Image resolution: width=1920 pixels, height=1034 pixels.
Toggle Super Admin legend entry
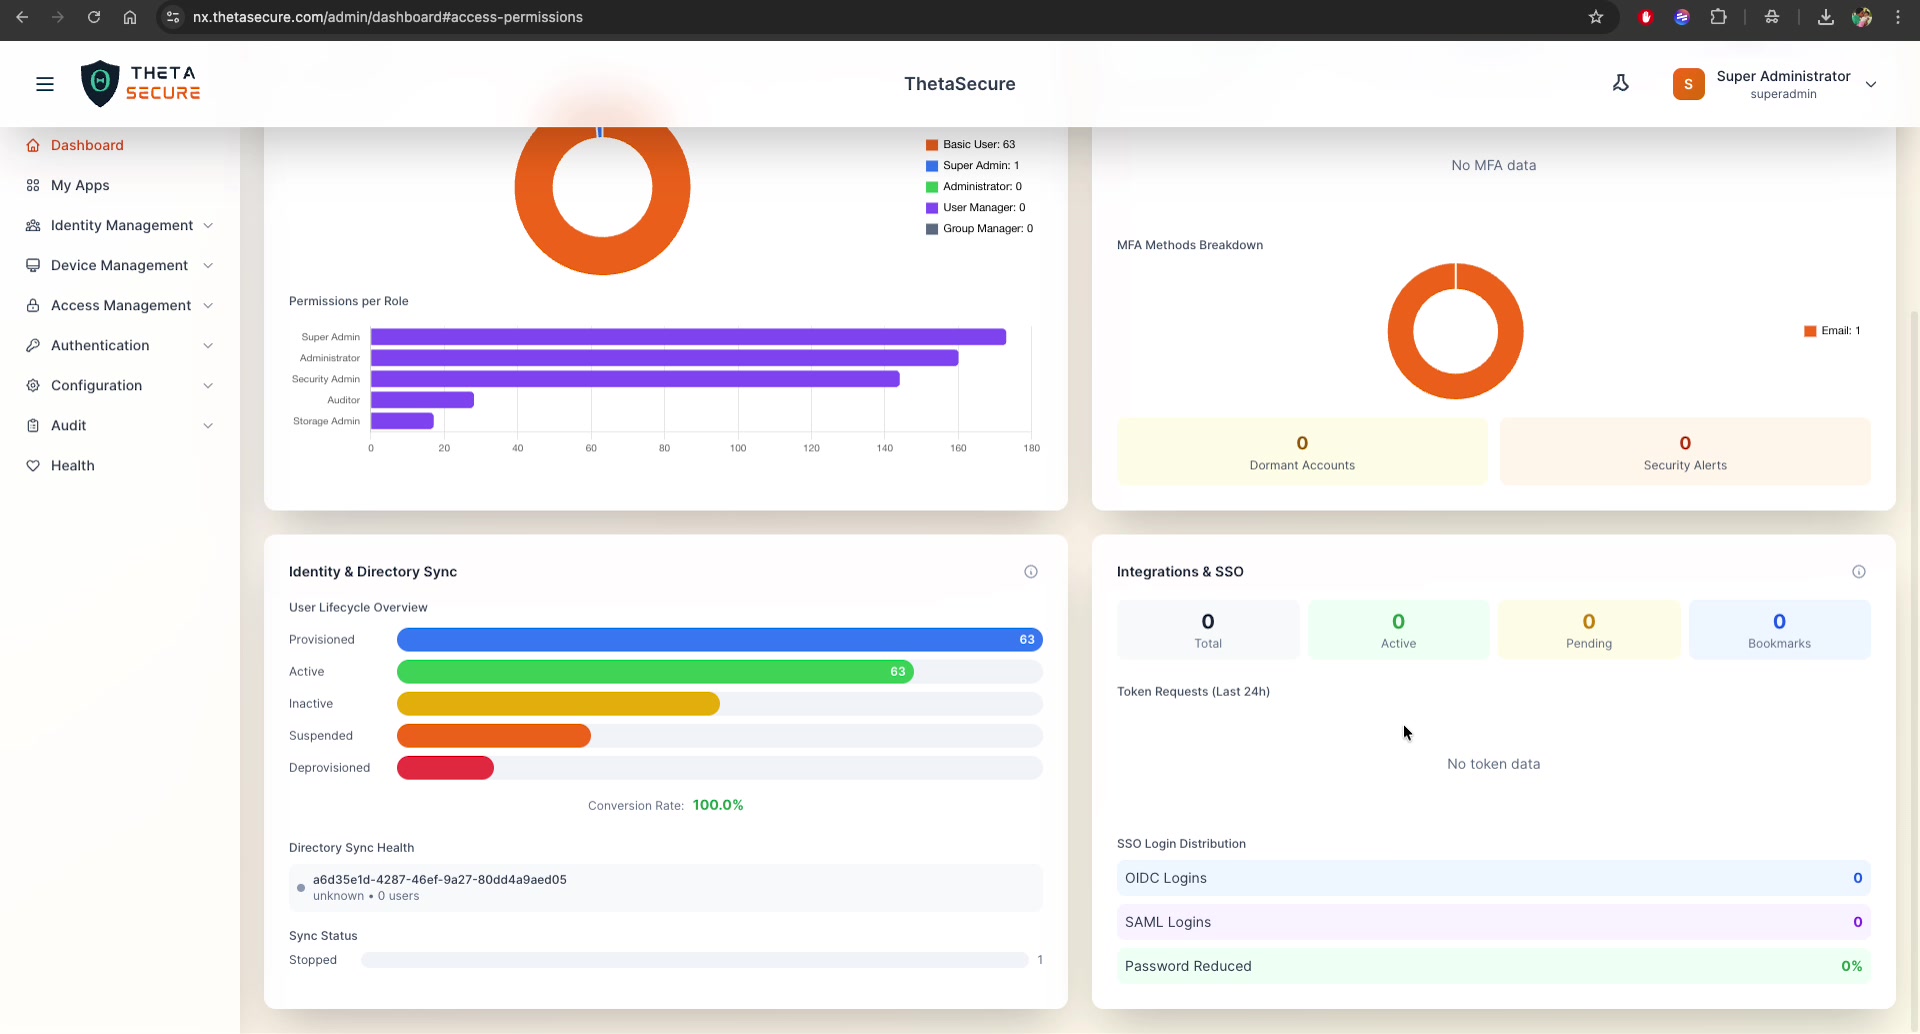coord(972,166)
